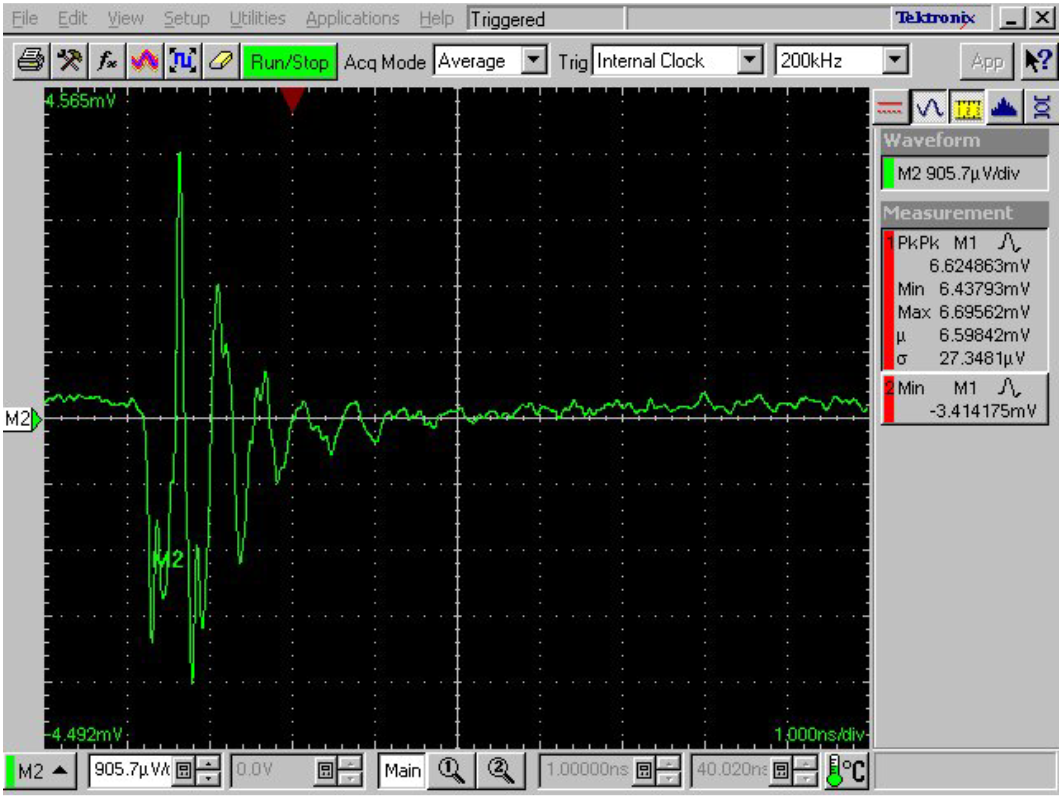Click the What's This help pointer icon
The width and height of the screenshot is (1062, 798).
point(1037,62)
